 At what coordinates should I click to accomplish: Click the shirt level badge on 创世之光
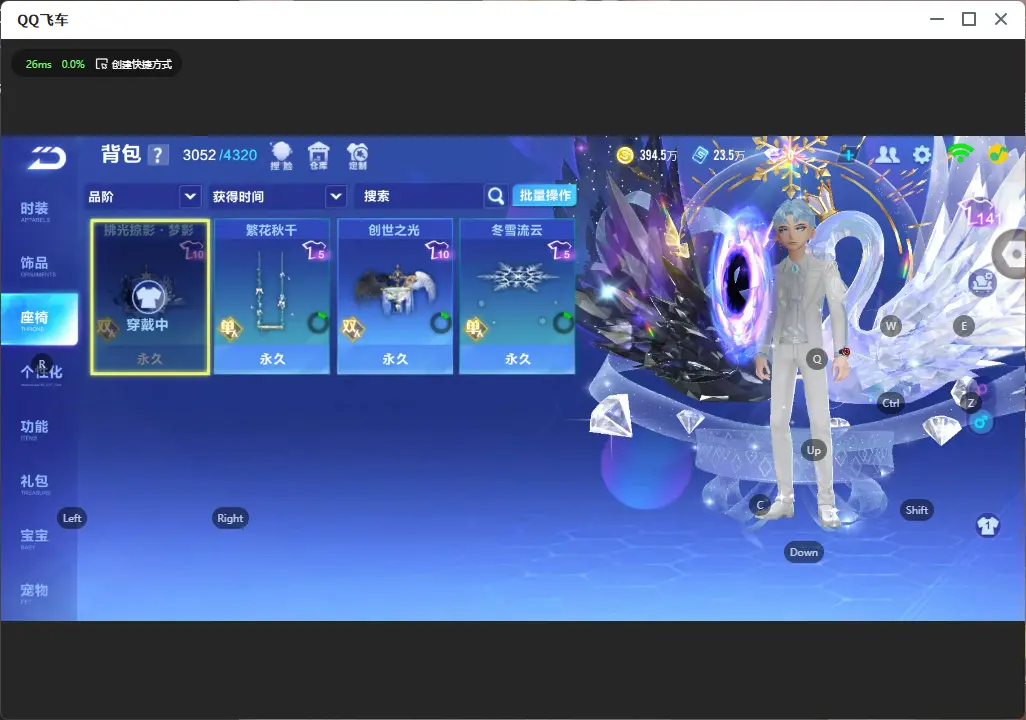(438, 249)
